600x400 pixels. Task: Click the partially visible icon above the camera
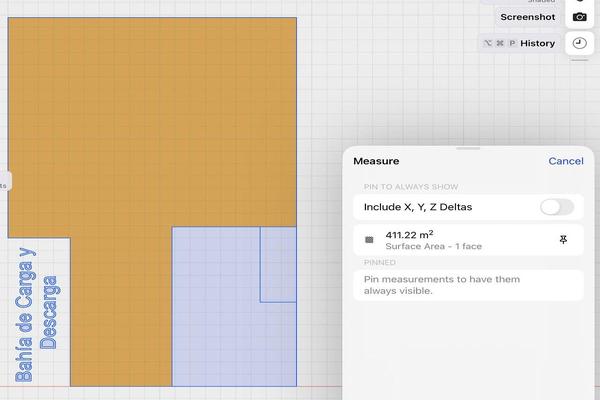click(x=579, y=1)
